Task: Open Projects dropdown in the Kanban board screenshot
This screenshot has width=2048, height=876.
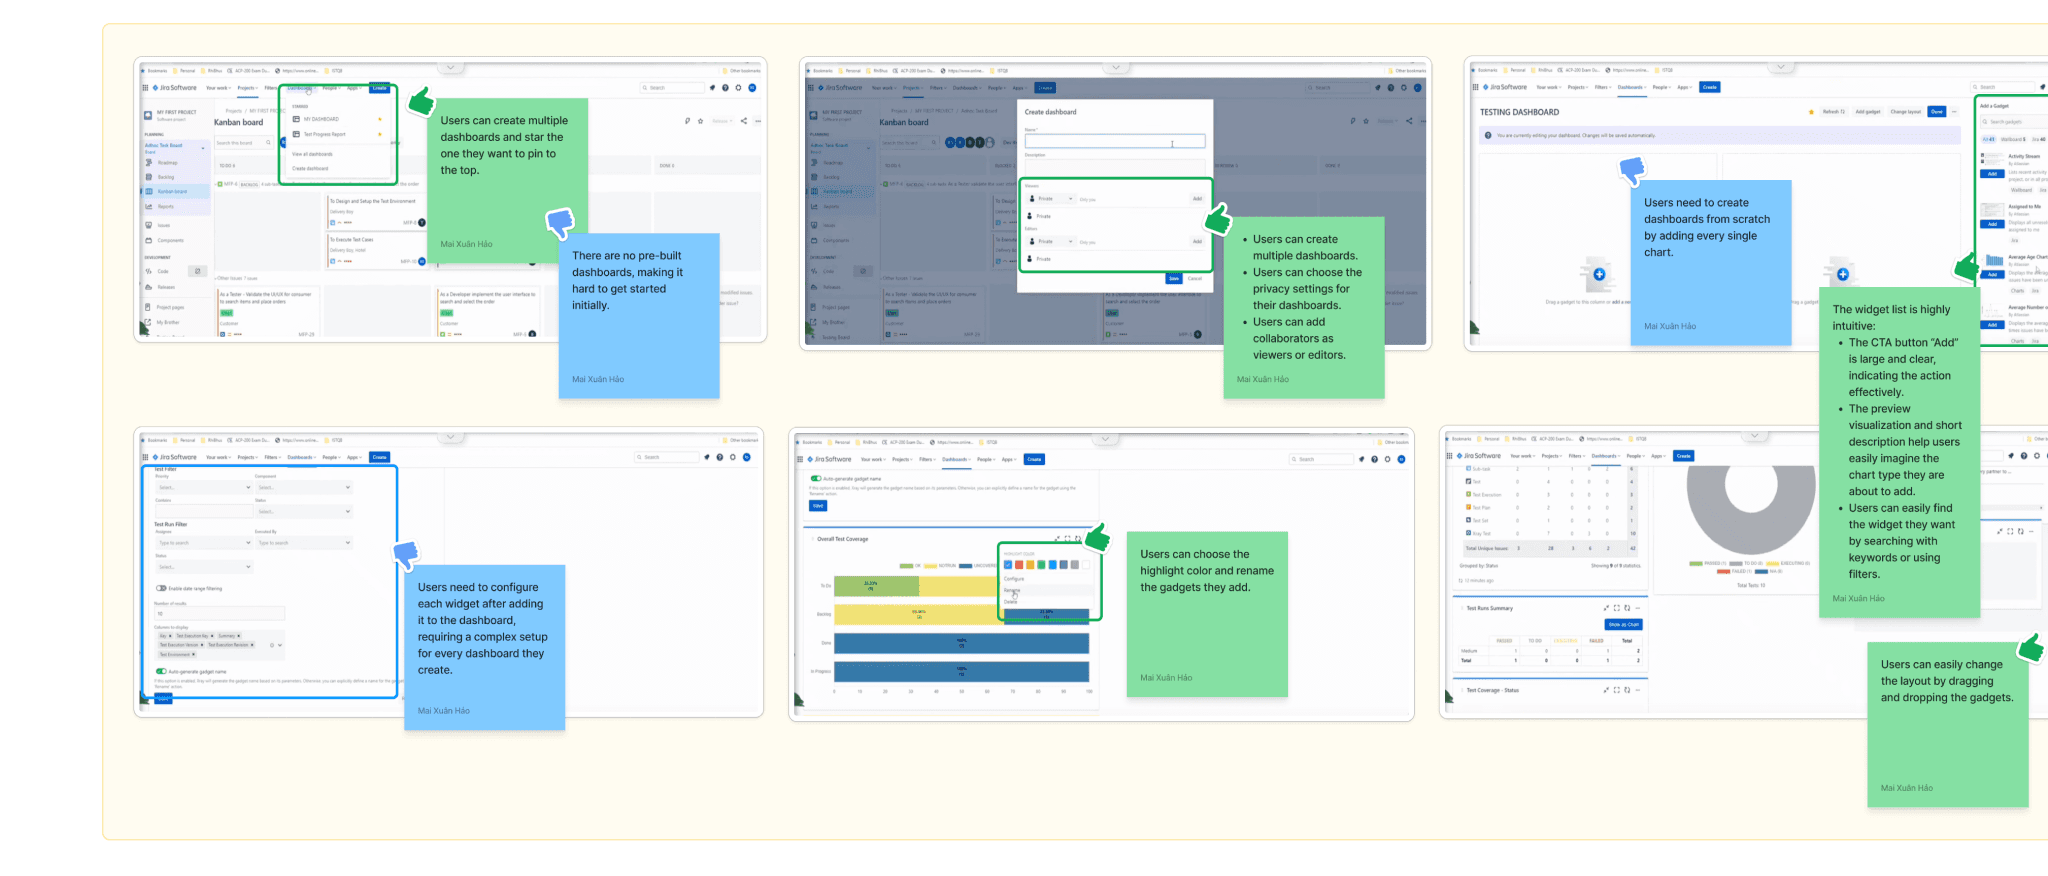Action: pyautogui.click(x=247, y=88)
